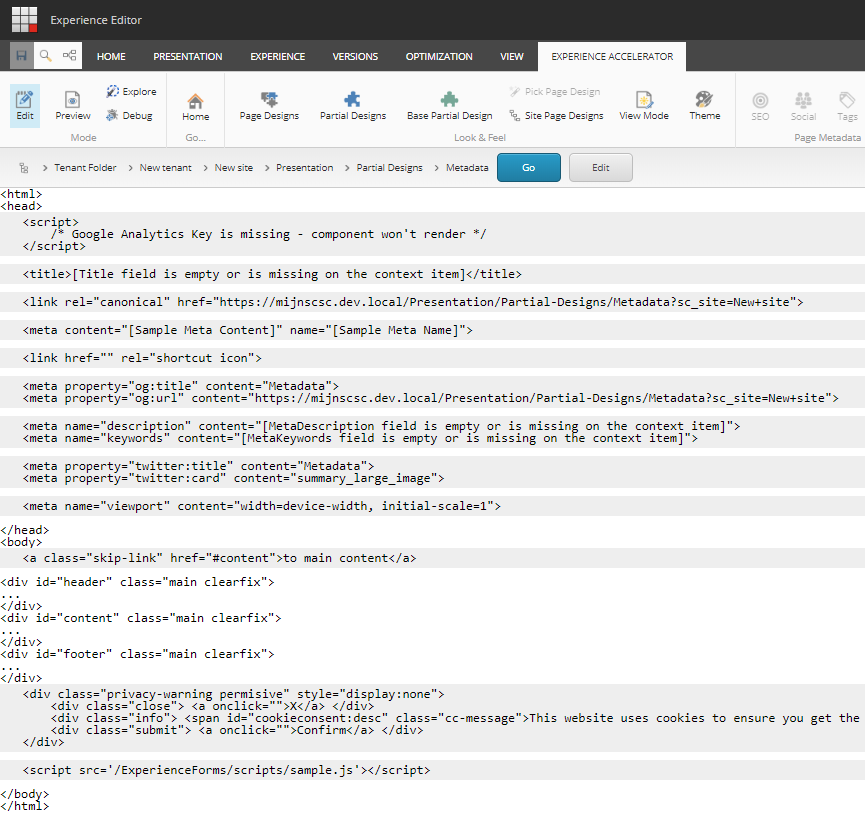Switch to the VERSIONS tab

[355, 56]
